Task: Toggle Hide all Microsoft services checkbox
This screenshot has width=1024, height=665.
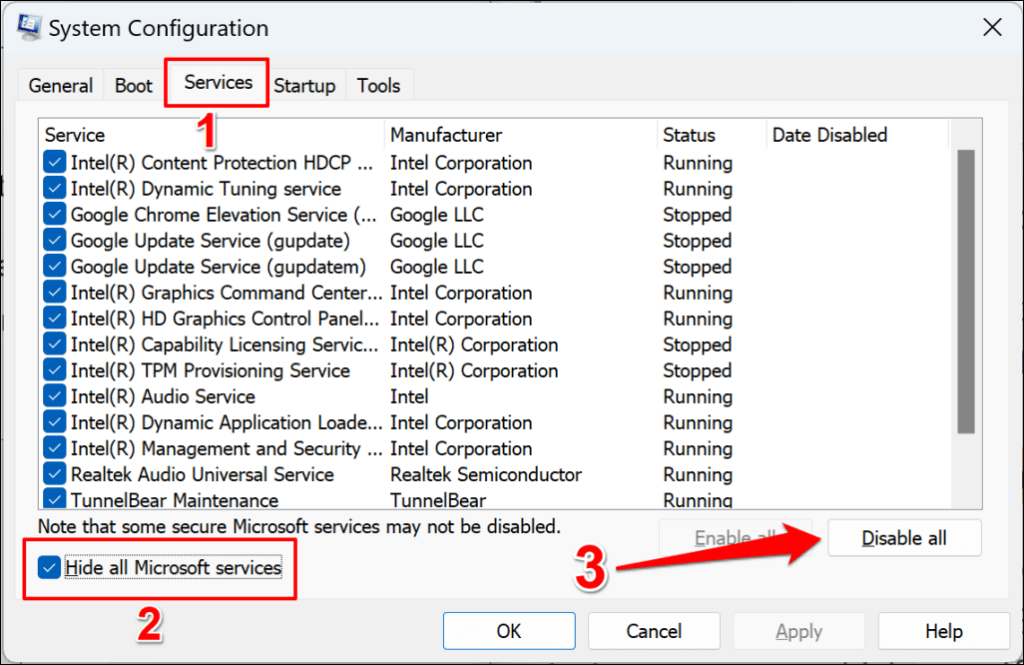Action: point(49,567)
